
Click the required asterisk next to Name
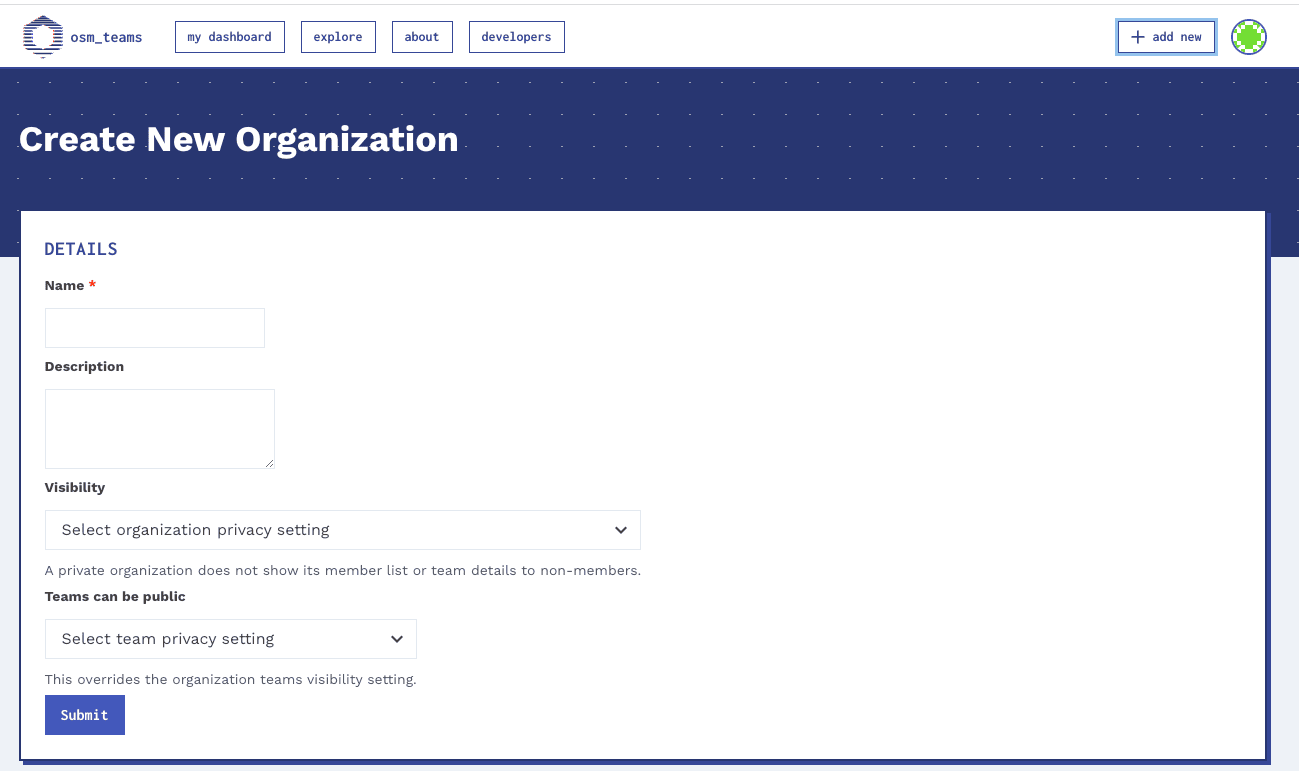(x=92, y=284)
